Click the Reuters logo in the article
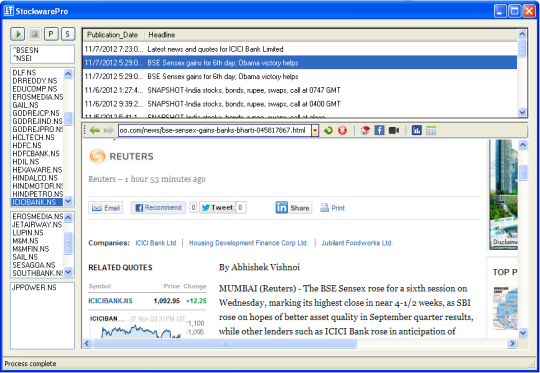Viewport: 540px width, 373px height. coord(121,156)
